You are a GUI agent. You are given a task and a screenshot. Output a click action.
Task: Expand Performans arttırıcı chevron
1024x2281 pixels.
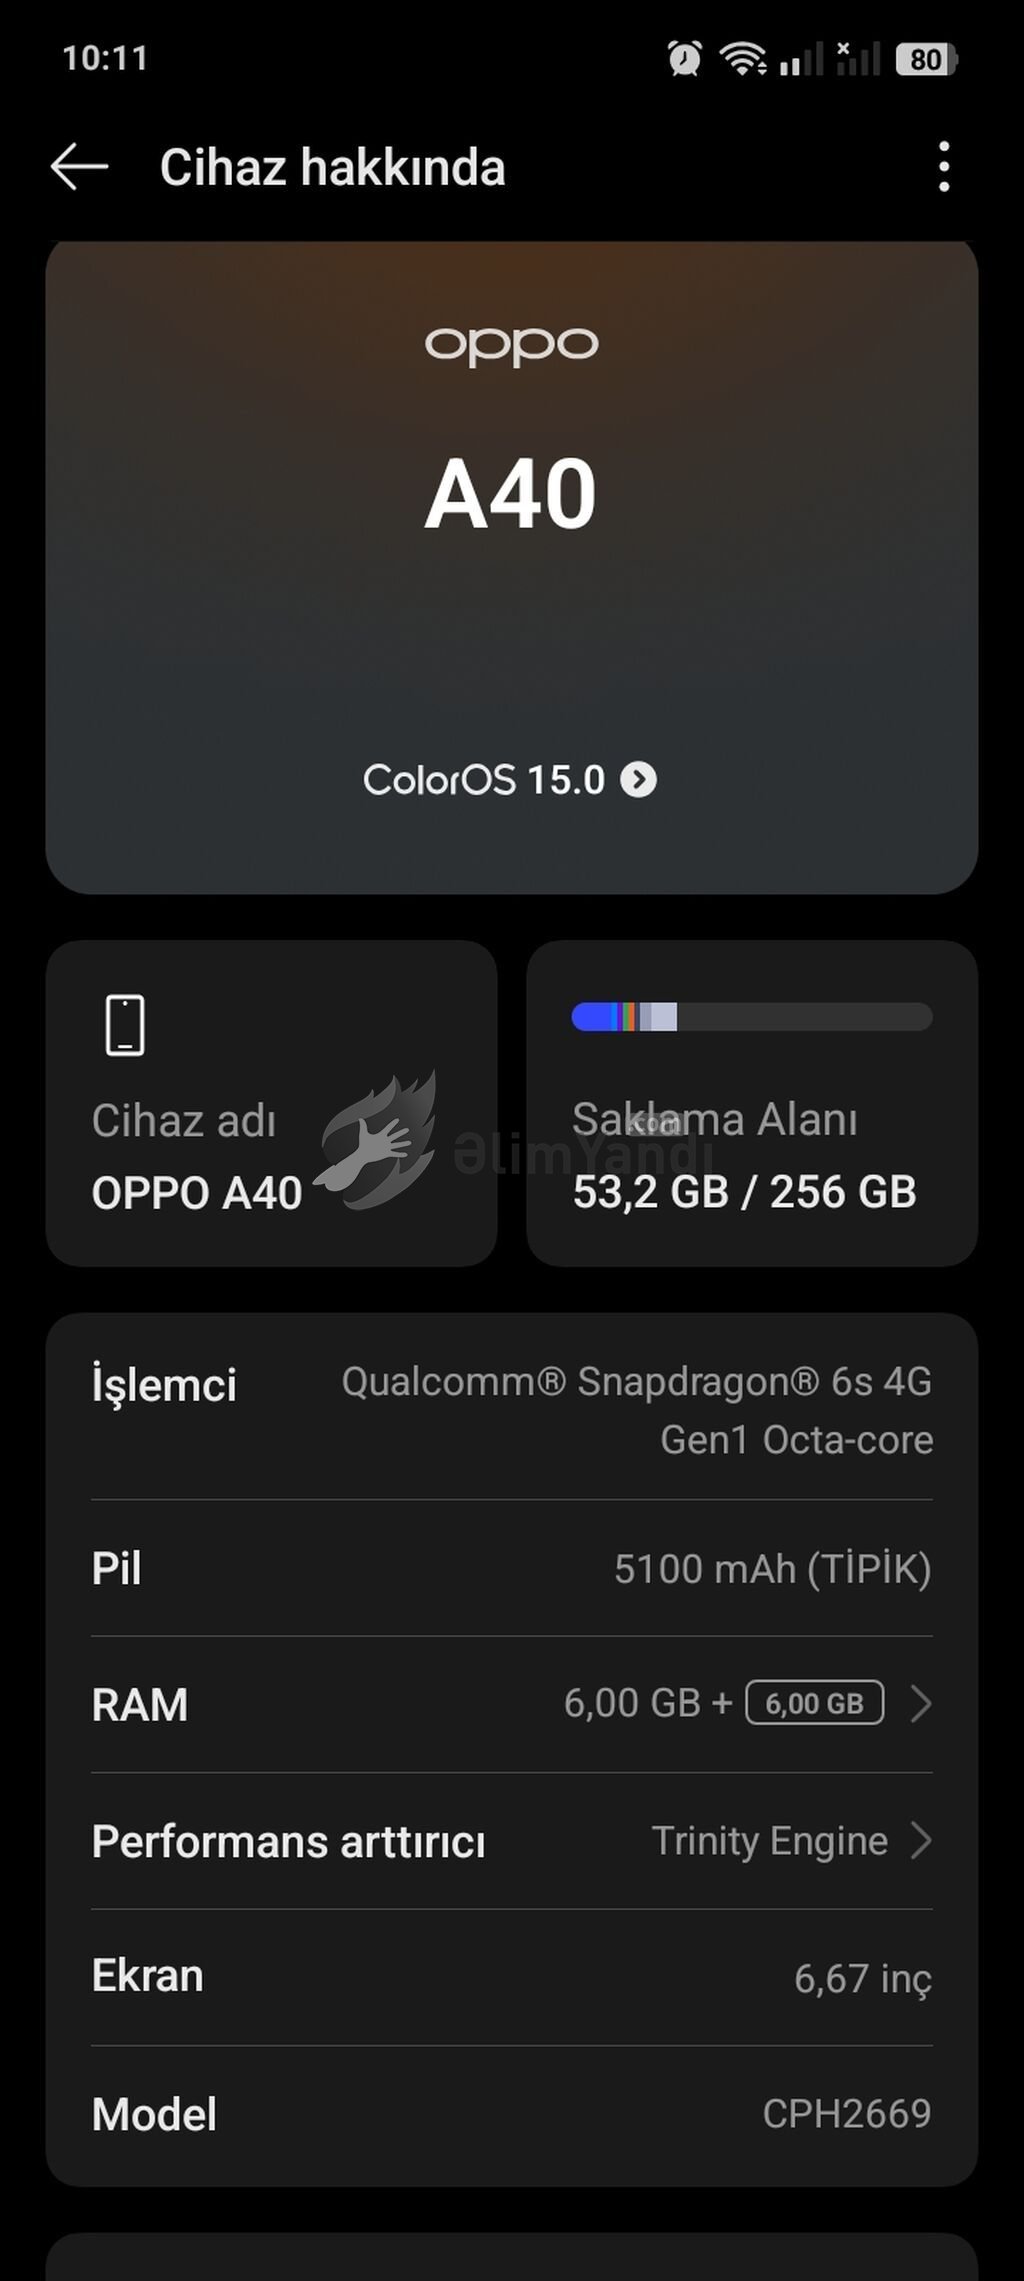tap(921, 1840)
